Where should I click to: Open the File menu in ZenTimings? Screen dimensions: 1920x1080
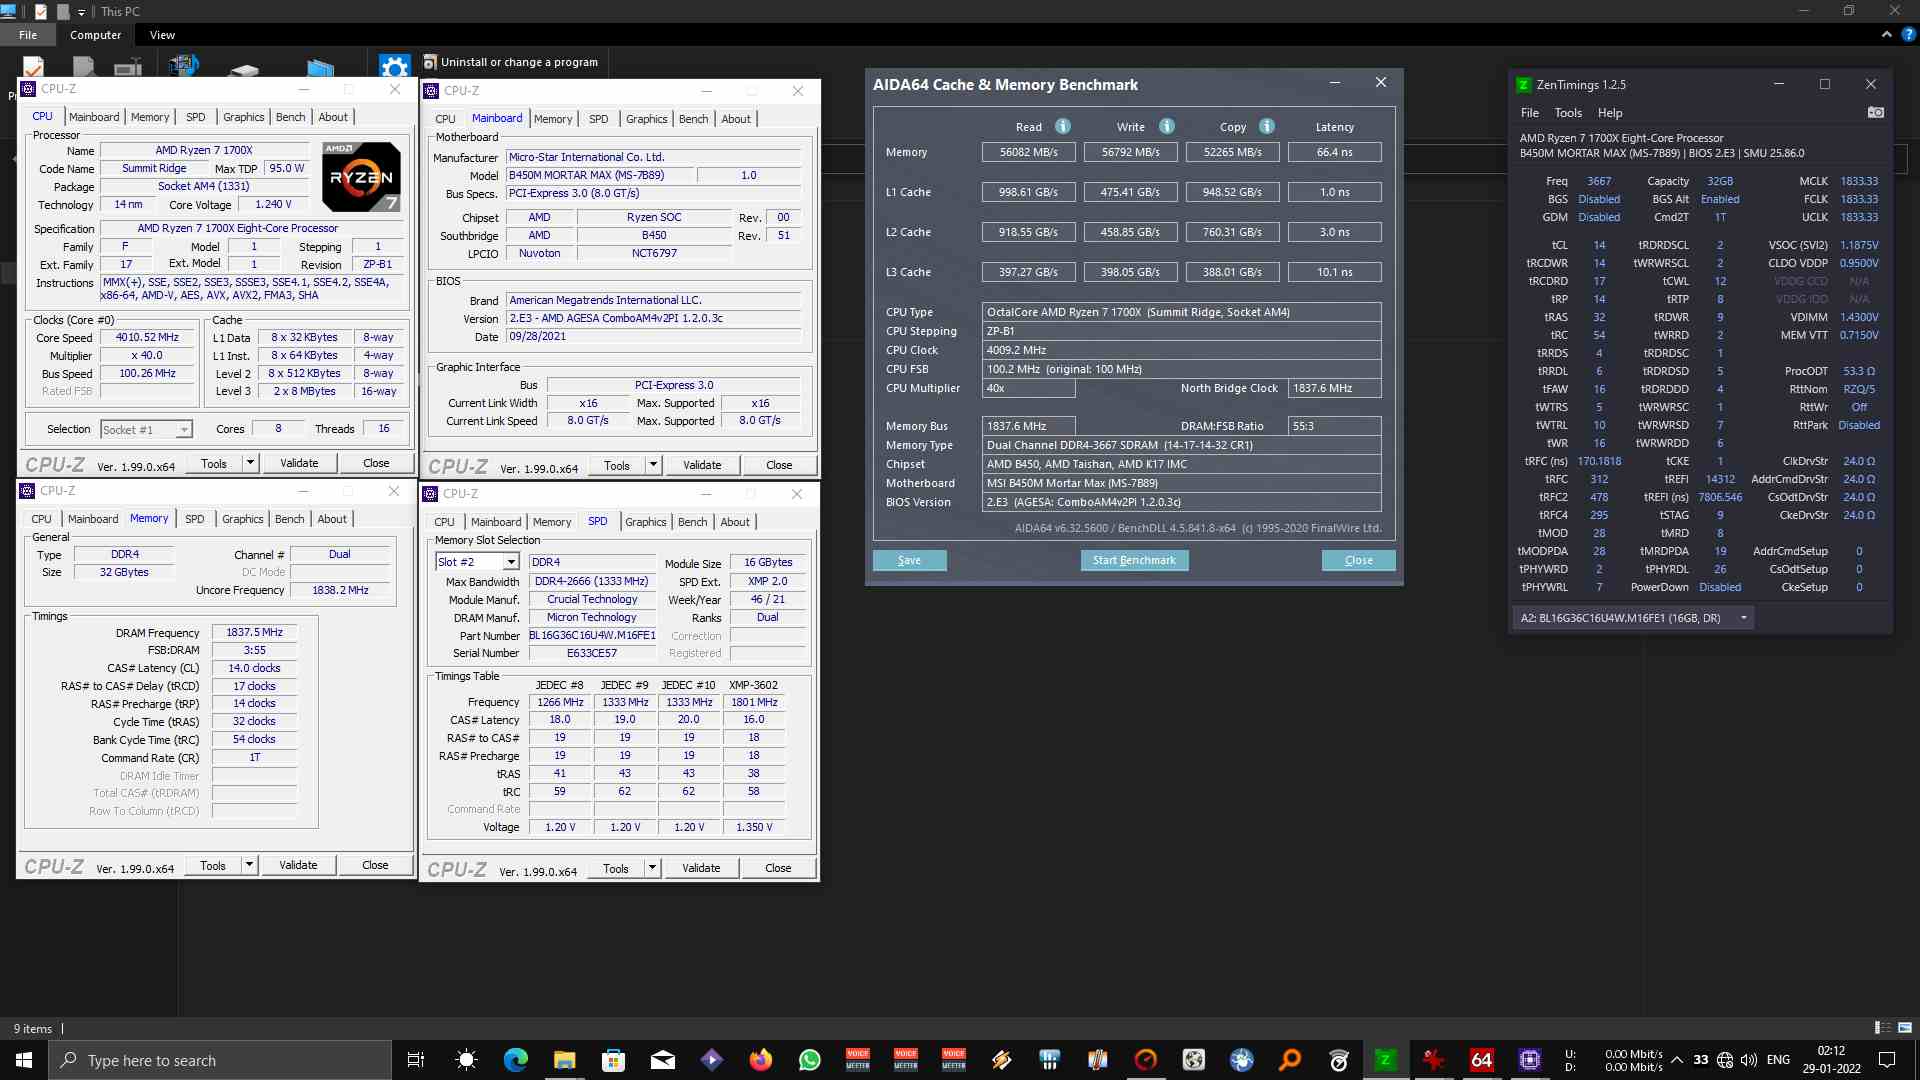(x=1530, y=113)
